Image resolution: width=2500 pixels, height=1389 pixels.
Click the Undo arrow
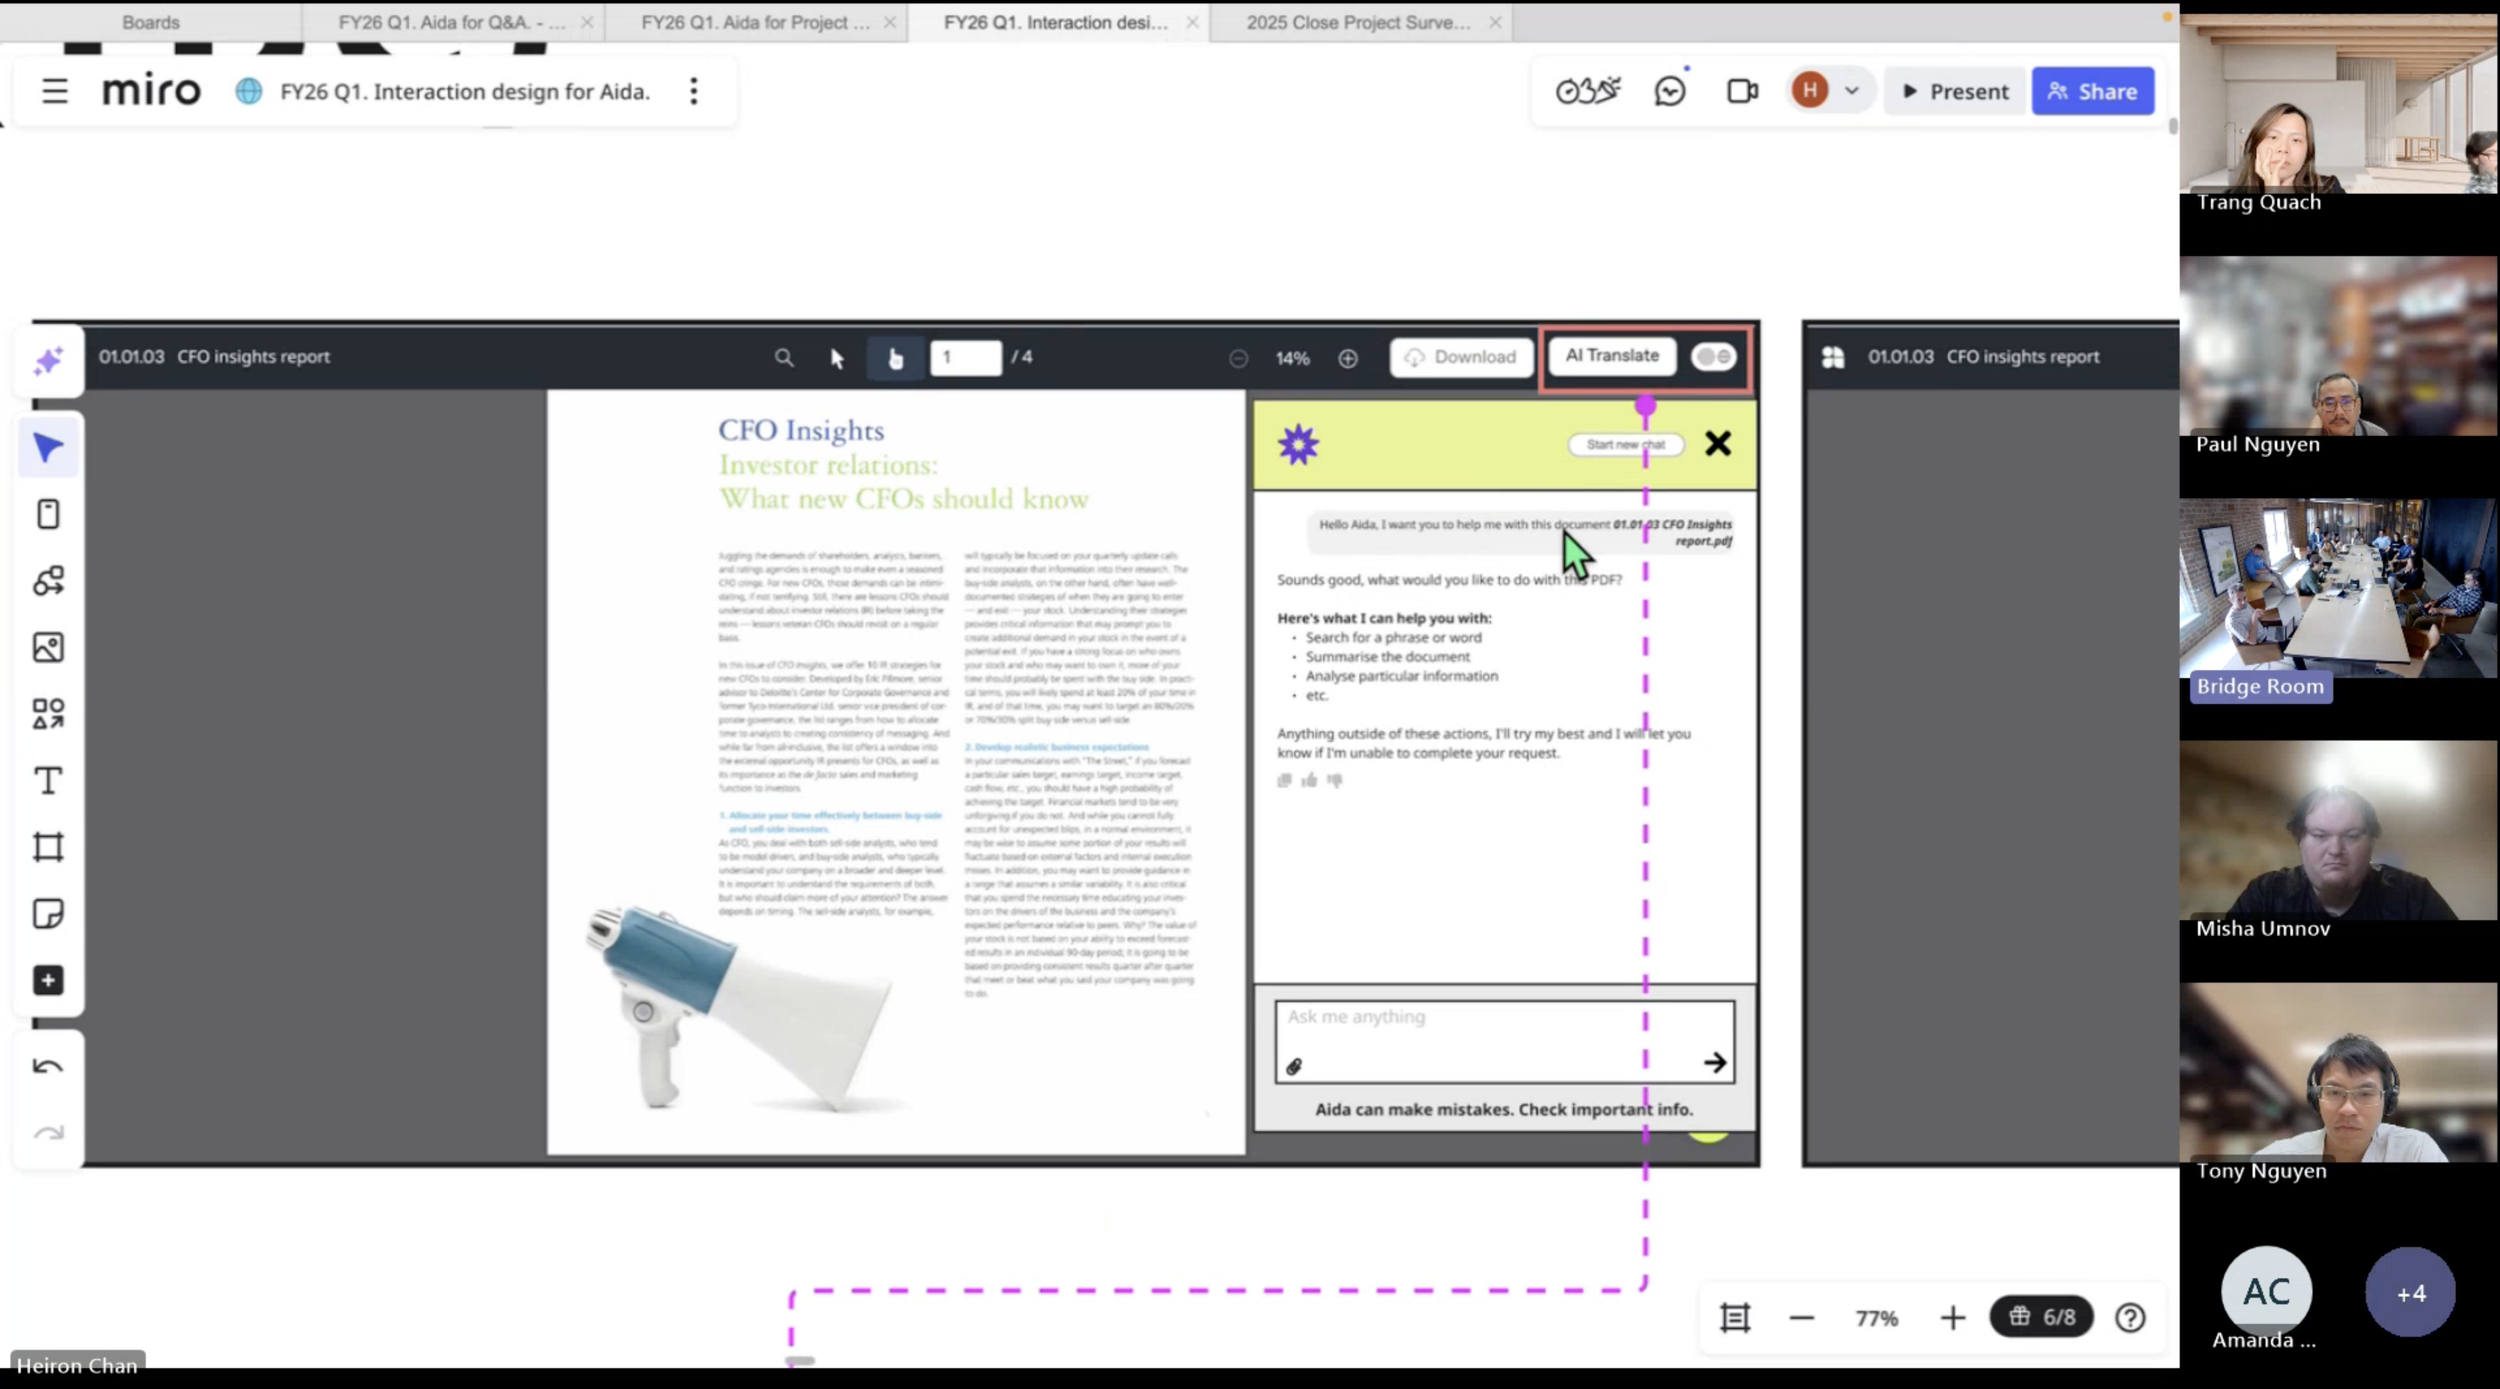coord(48,1066)
